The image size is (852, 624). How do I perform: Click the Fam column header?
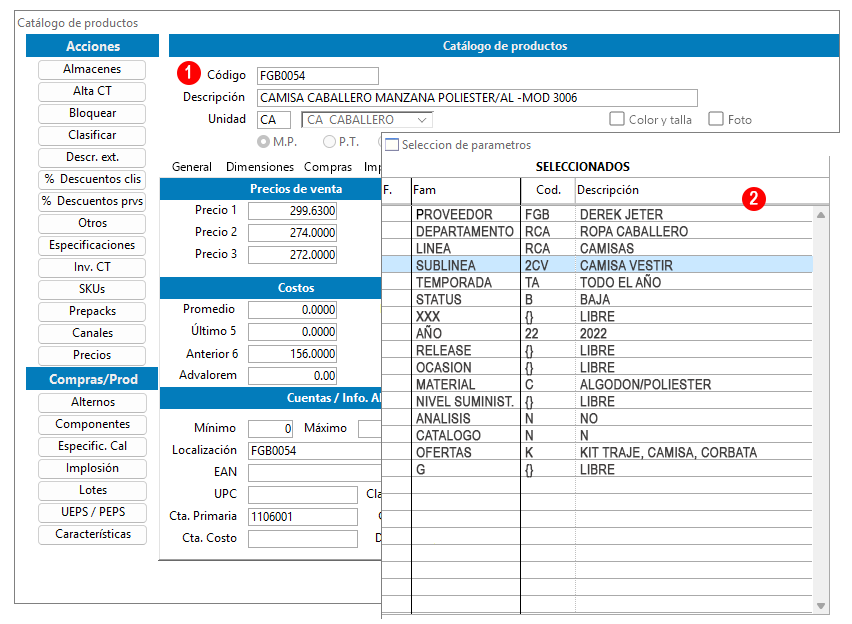click(424, 190)
